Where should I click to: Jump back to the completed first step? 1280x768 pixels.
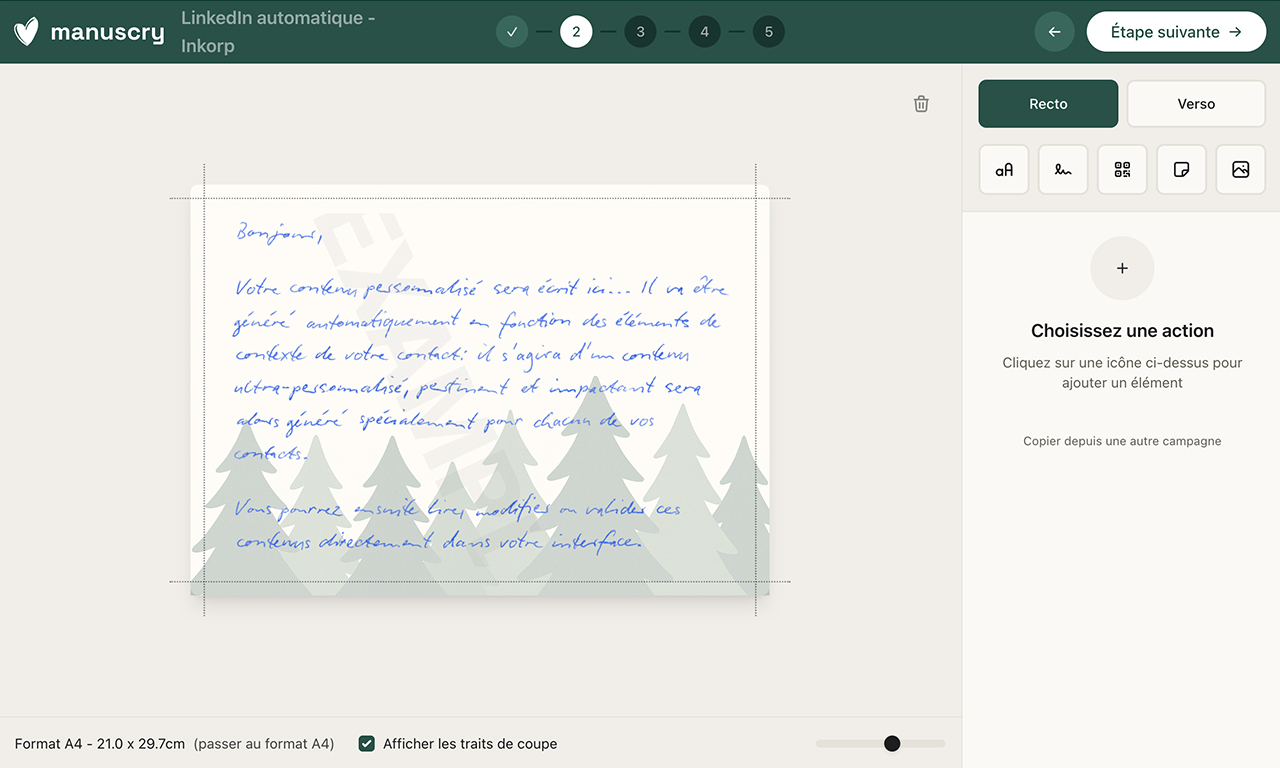[x=512, y=31]
